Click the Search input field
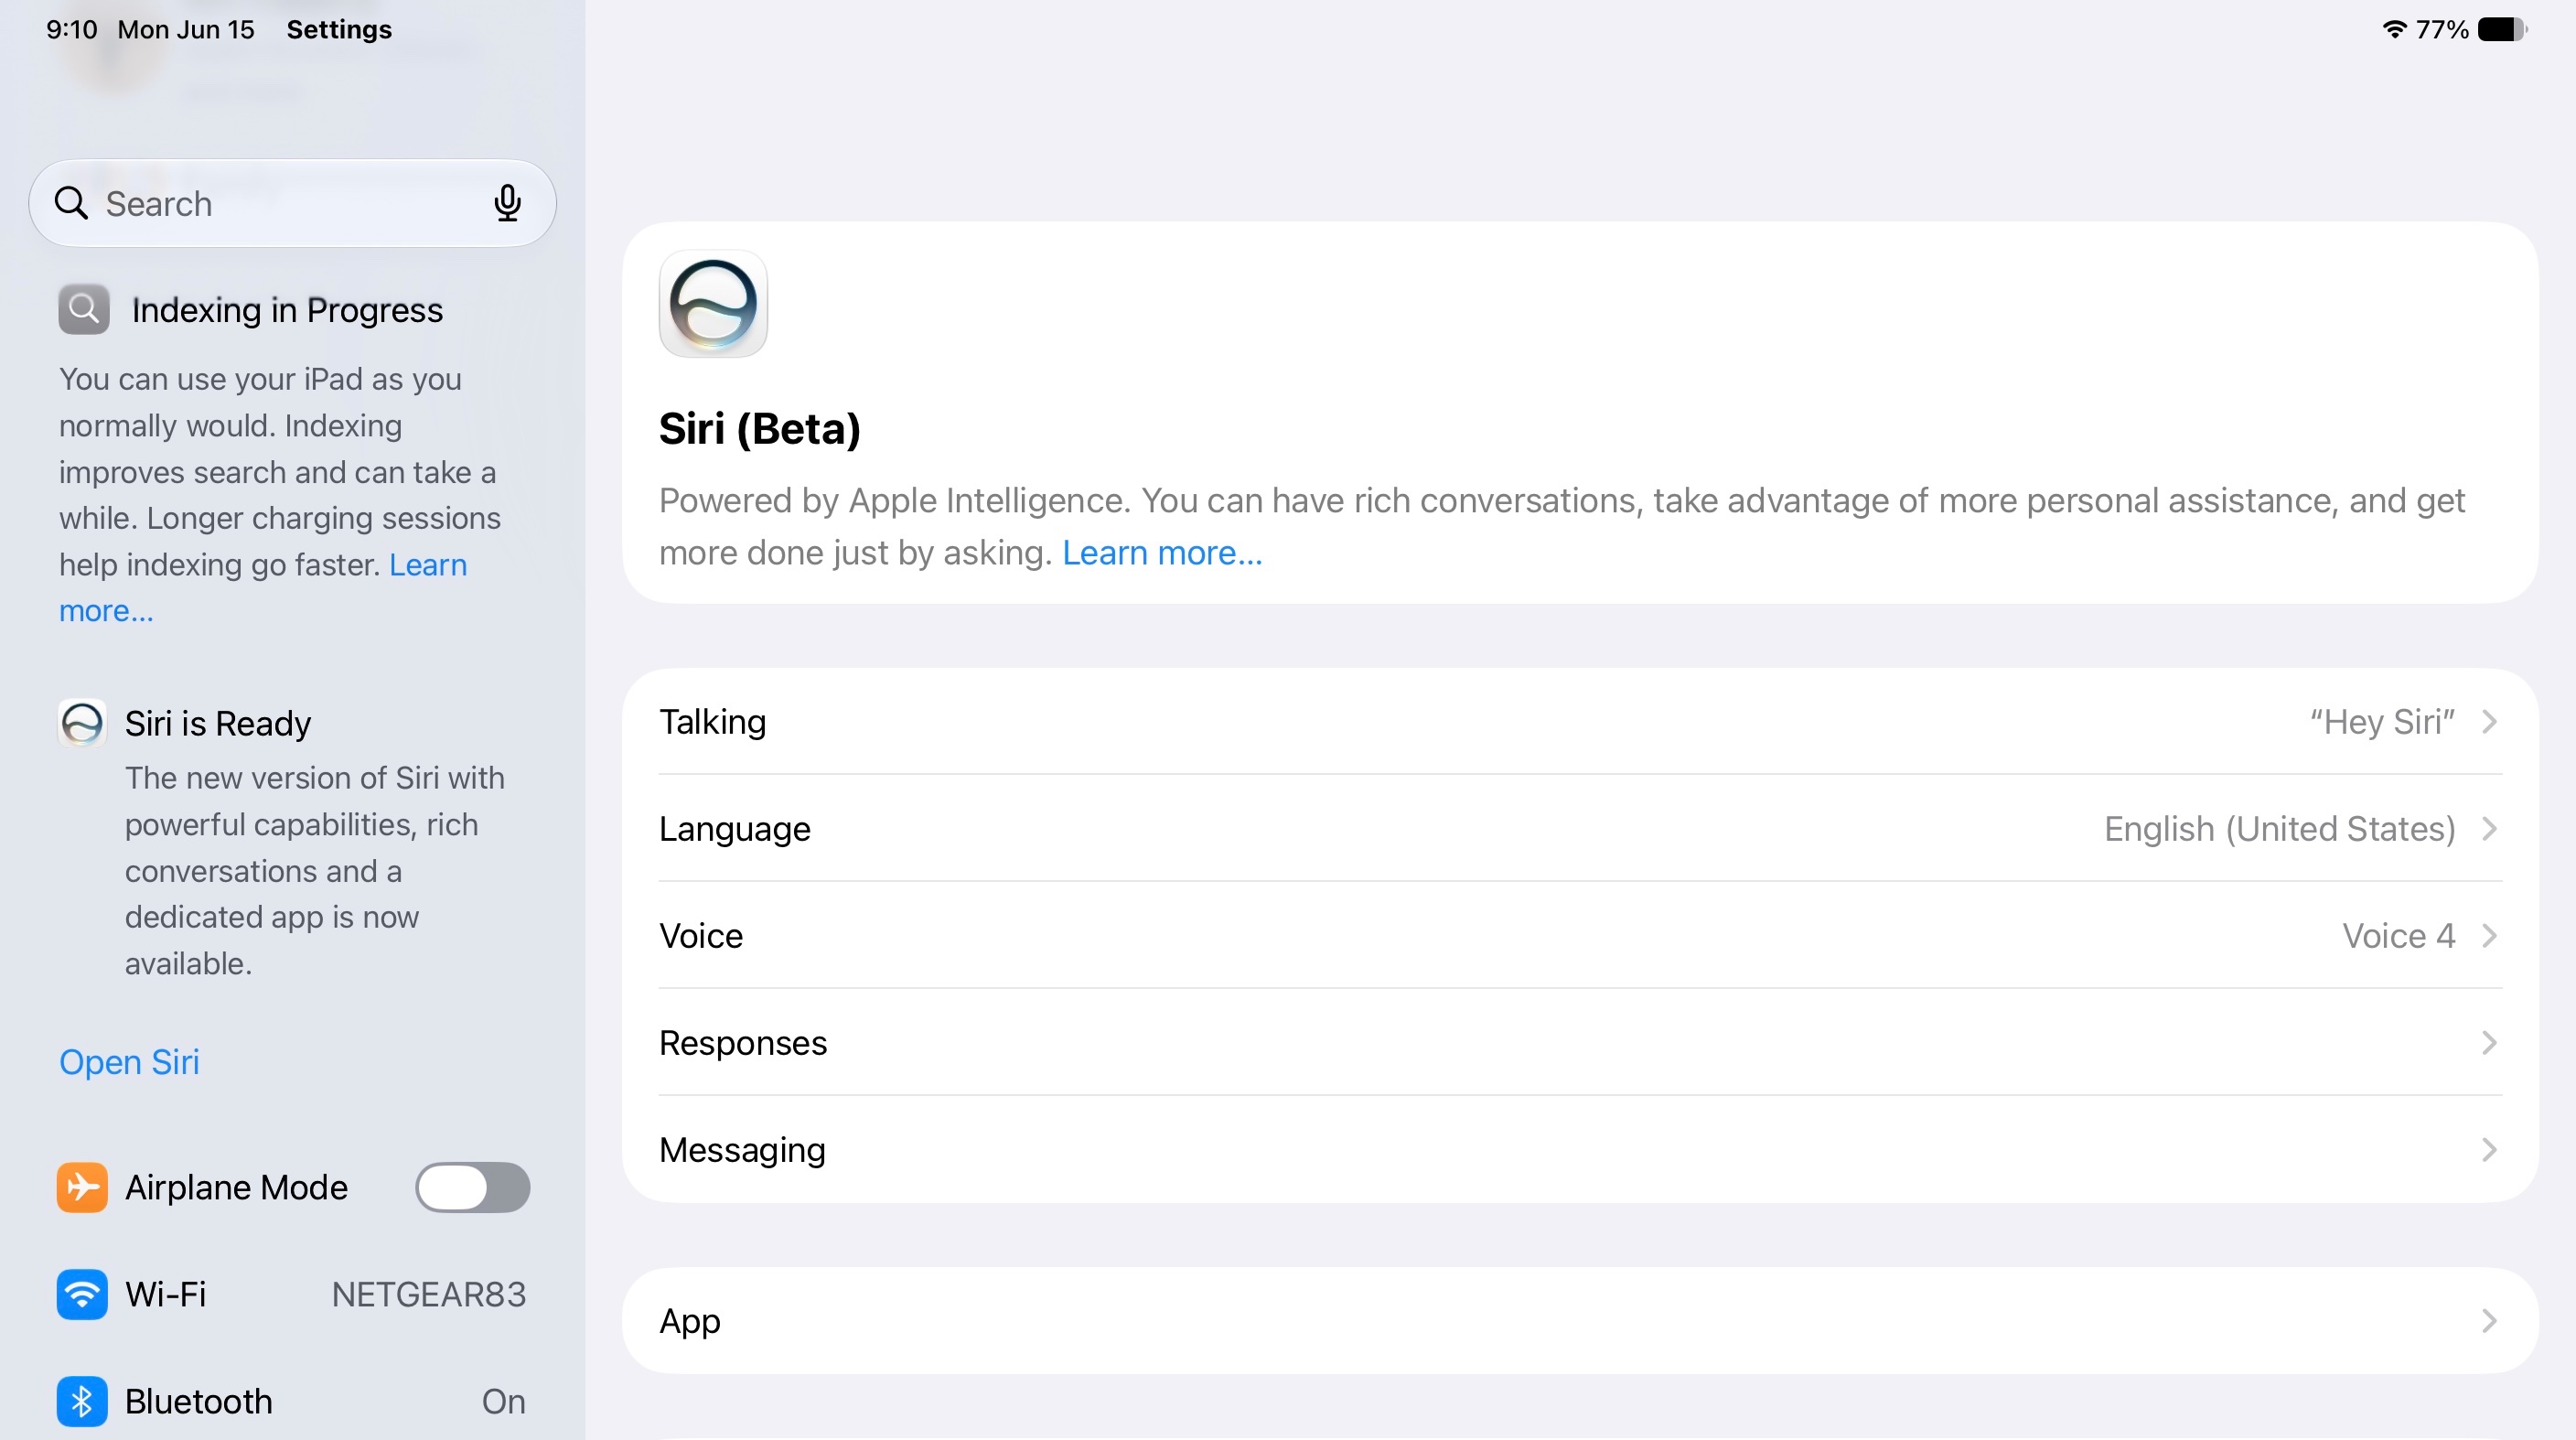2576x1440 pixels. pyautogui.click(x=292, y=203)
